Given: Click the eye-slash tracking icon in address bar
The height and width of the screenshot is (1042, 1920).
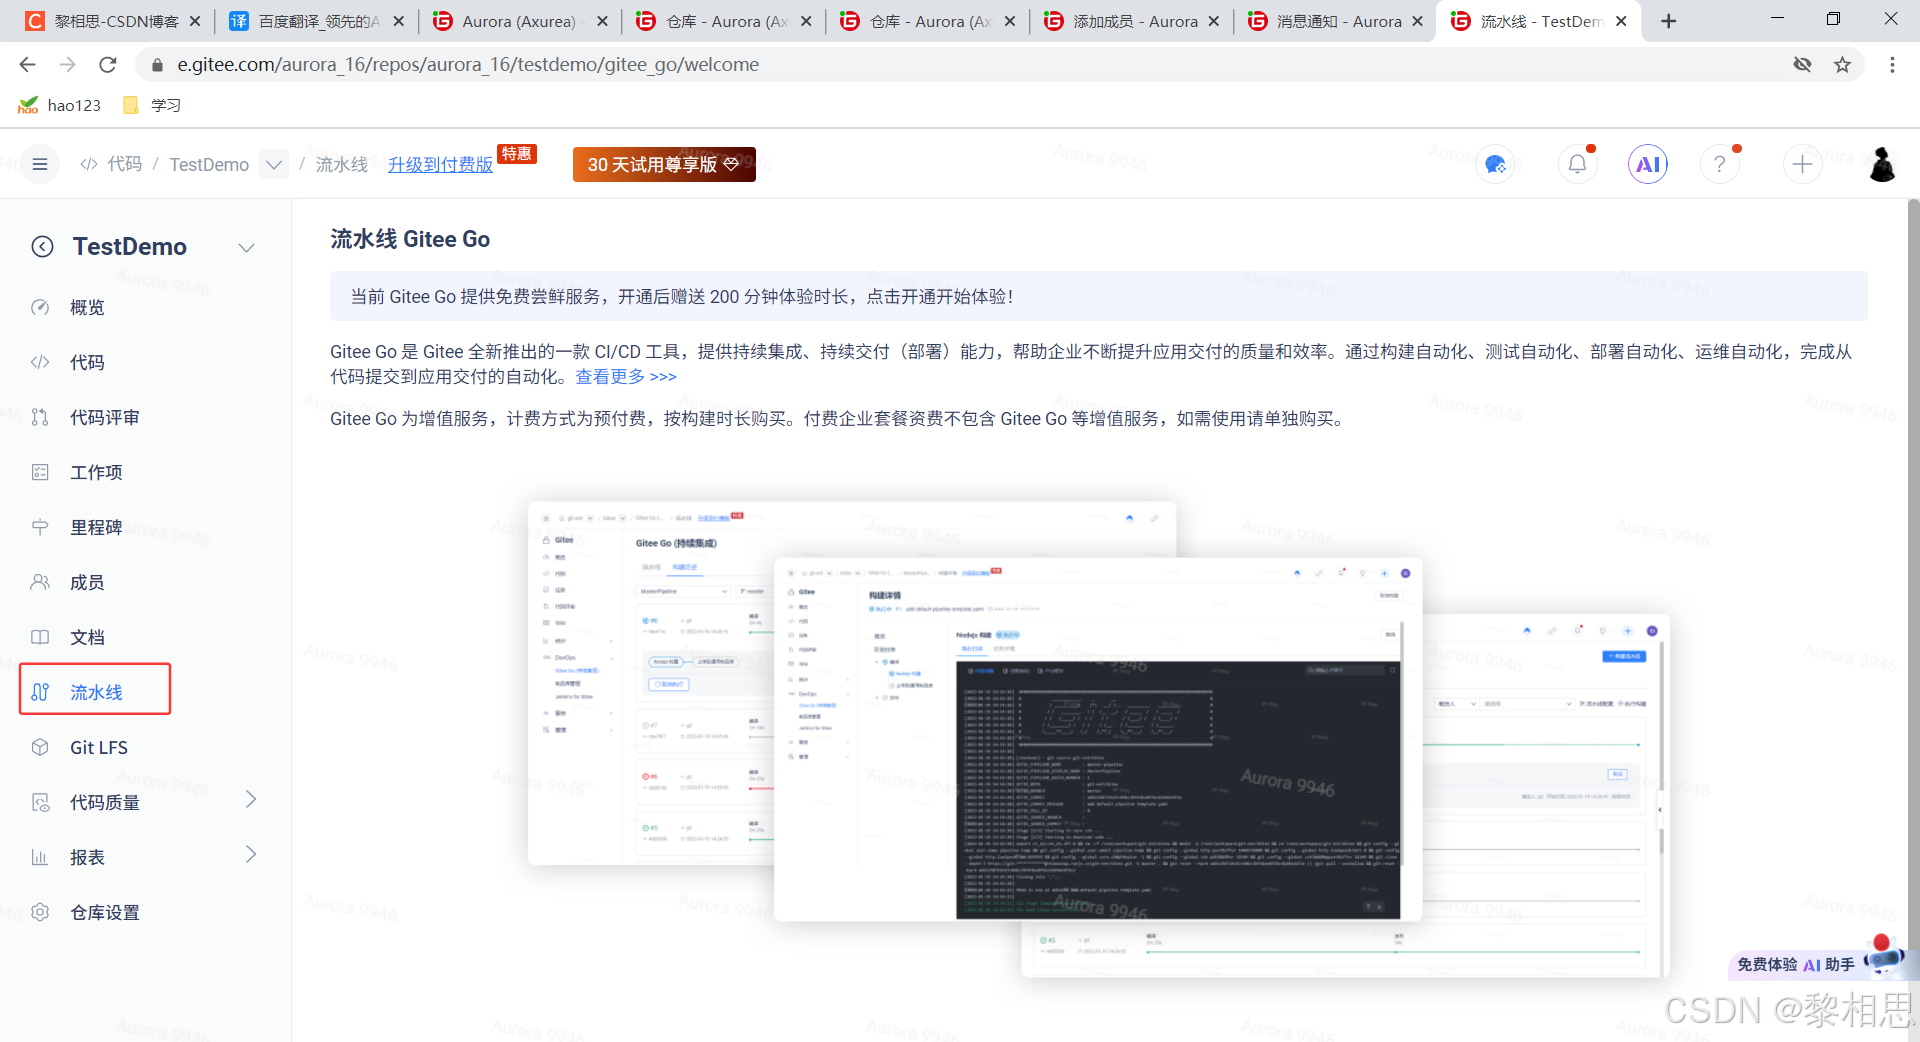Looking at the screenshot, I should 1802,65.
